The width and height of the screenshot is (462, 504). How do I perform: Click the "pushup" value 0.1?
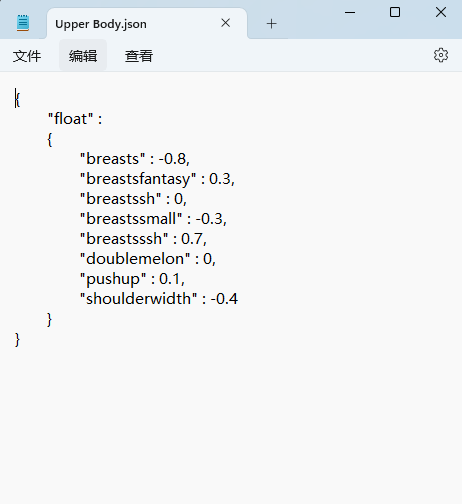170,279
